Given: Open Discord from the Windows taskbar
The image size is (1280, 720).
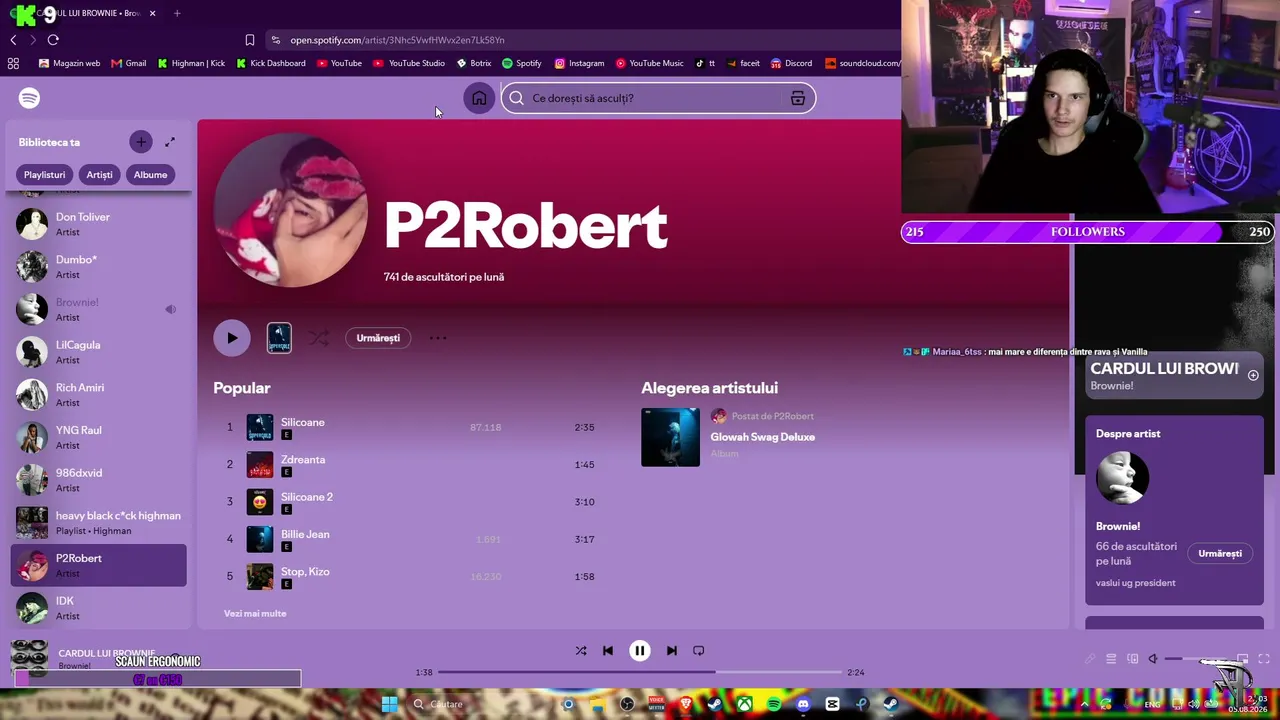Looking at the screenshot, I should click(803, 704).
